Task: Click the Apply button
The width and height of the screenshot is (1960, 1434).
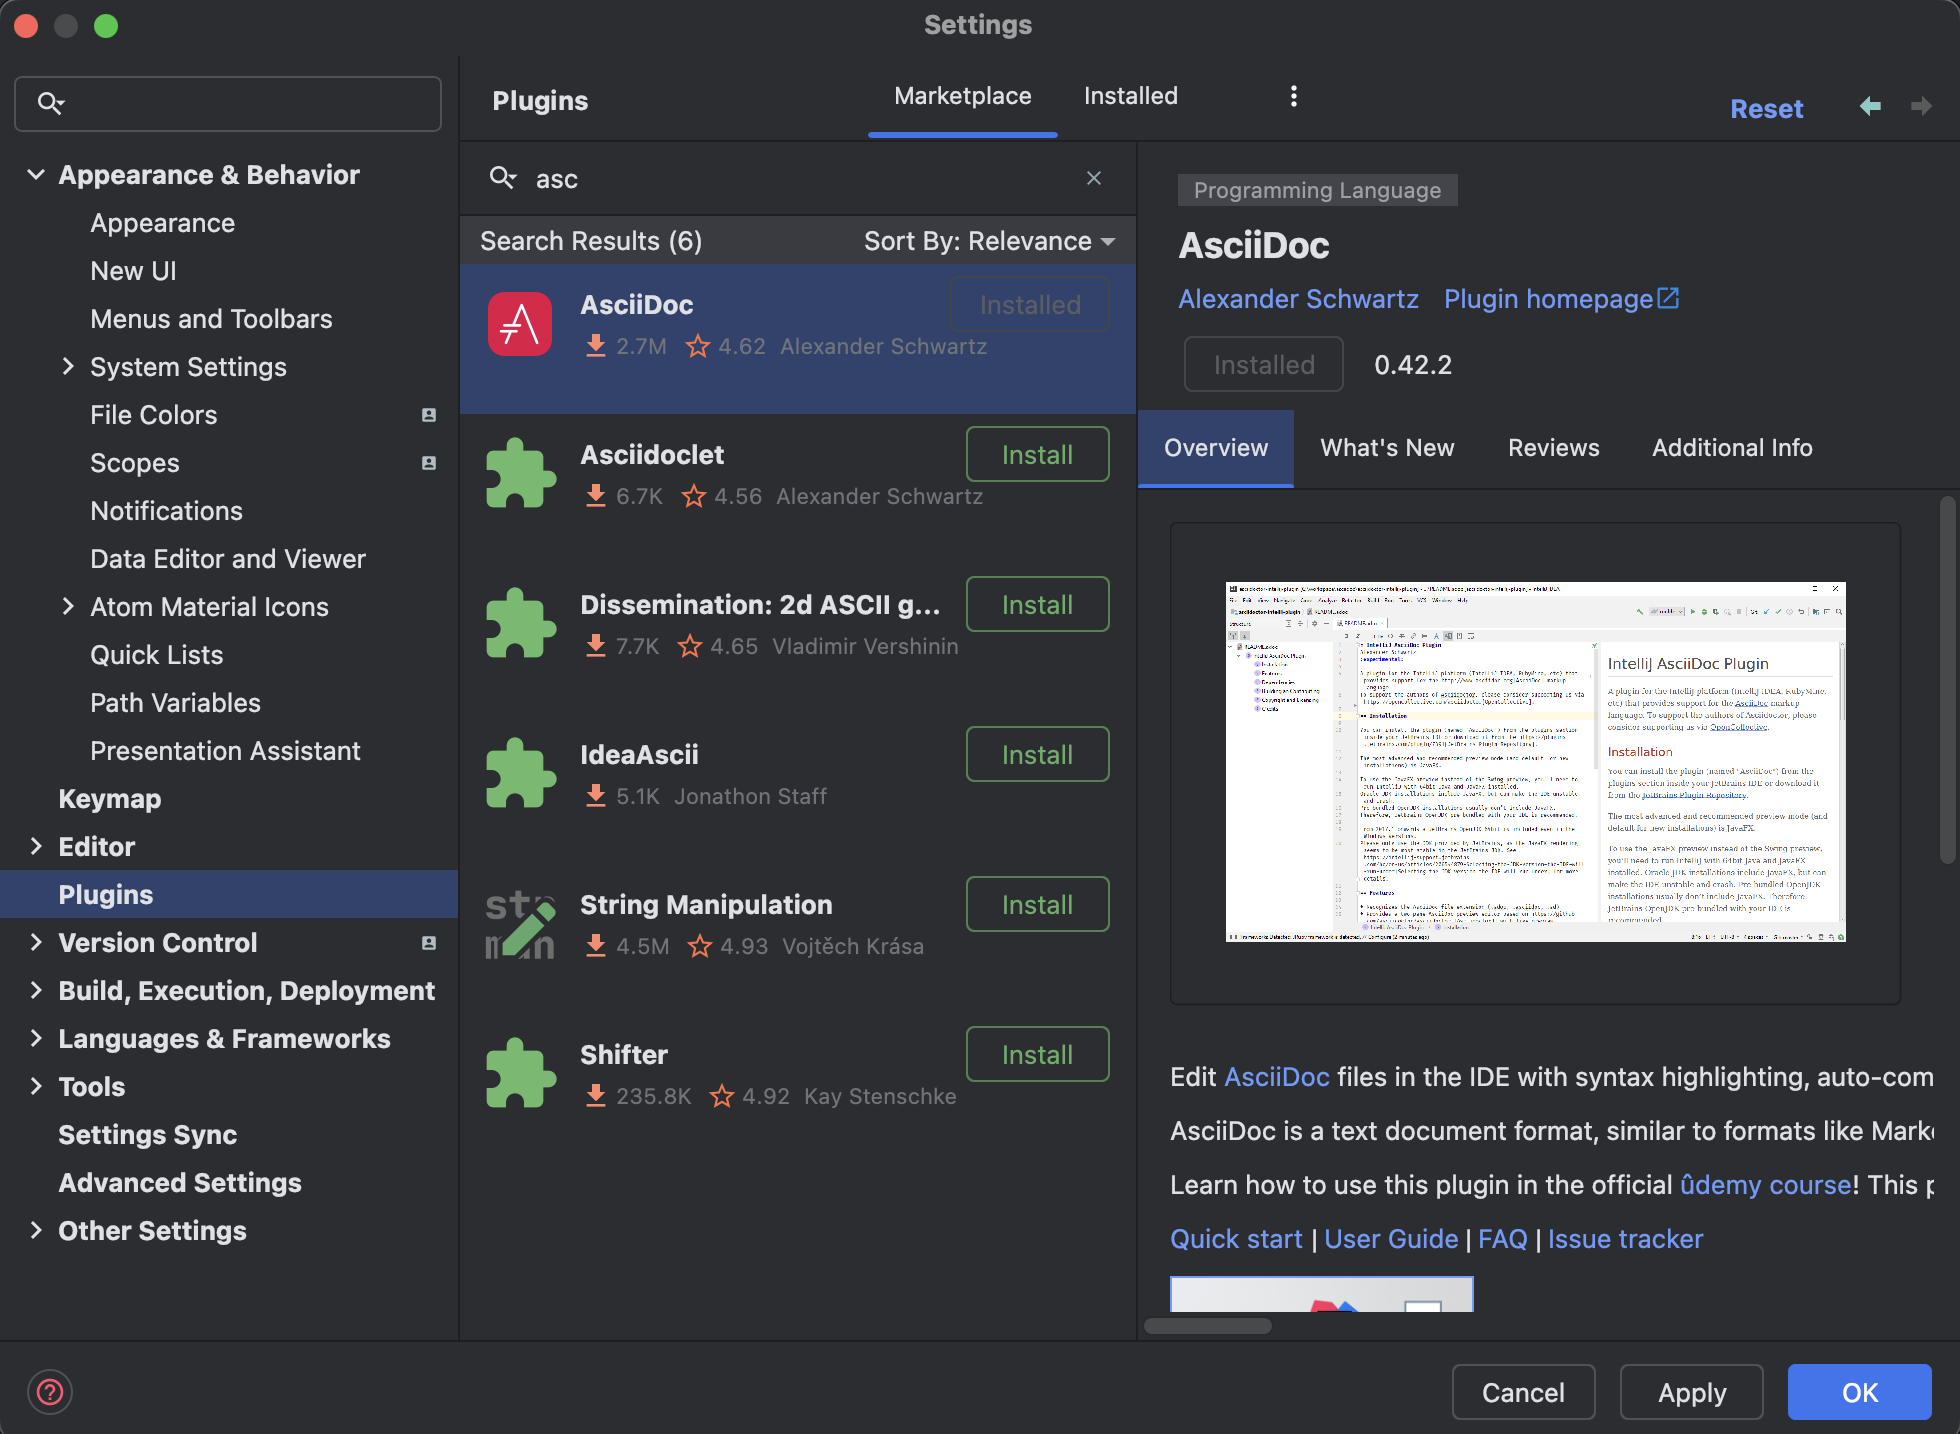Action: tap(1691, 1392)
